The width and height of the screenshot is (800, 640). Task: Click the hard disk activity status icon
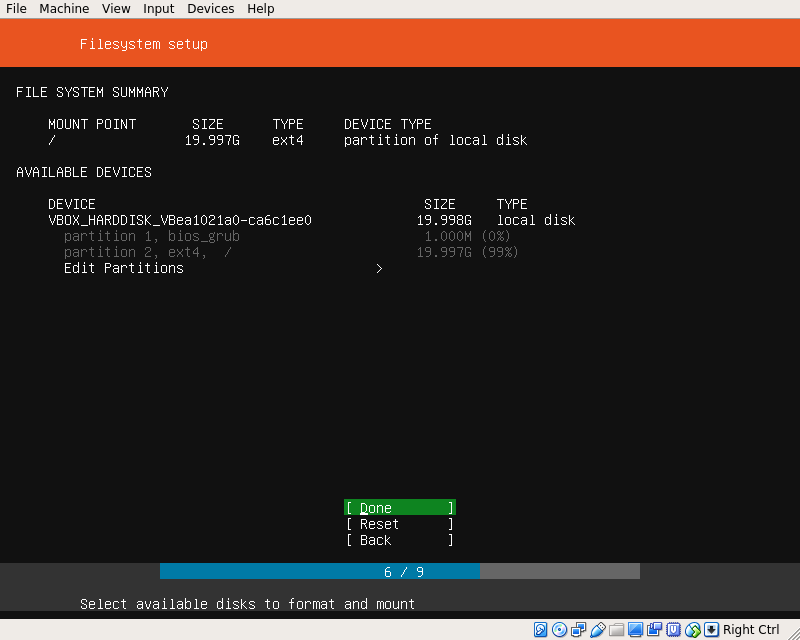pos(541,630)
